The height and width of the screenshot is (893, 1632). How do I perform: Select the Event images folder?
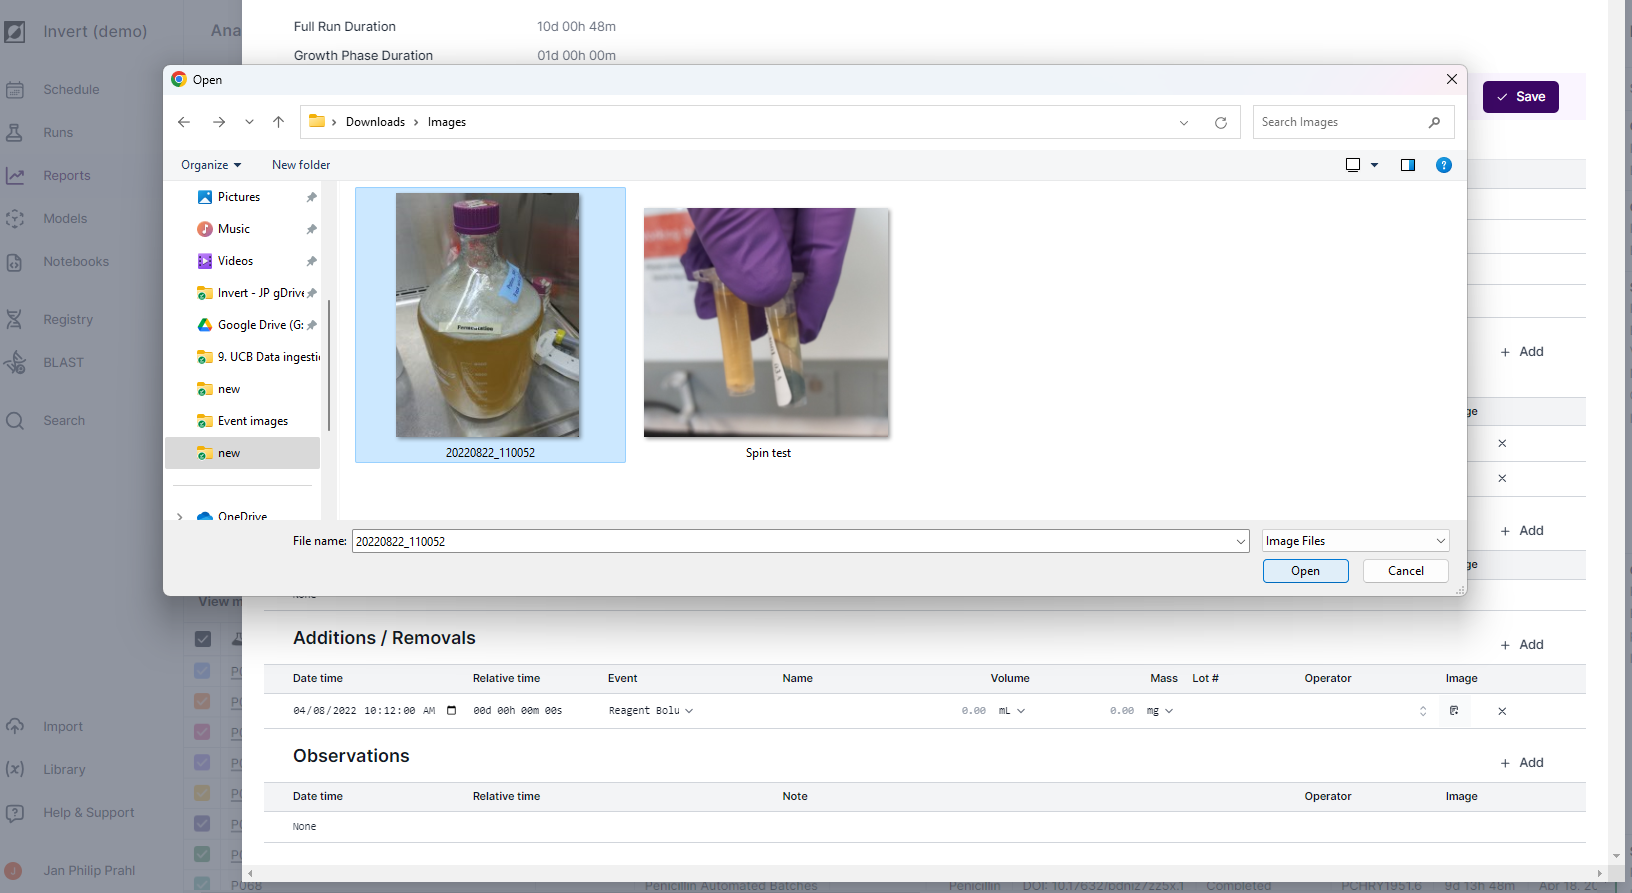pos(252,421)
